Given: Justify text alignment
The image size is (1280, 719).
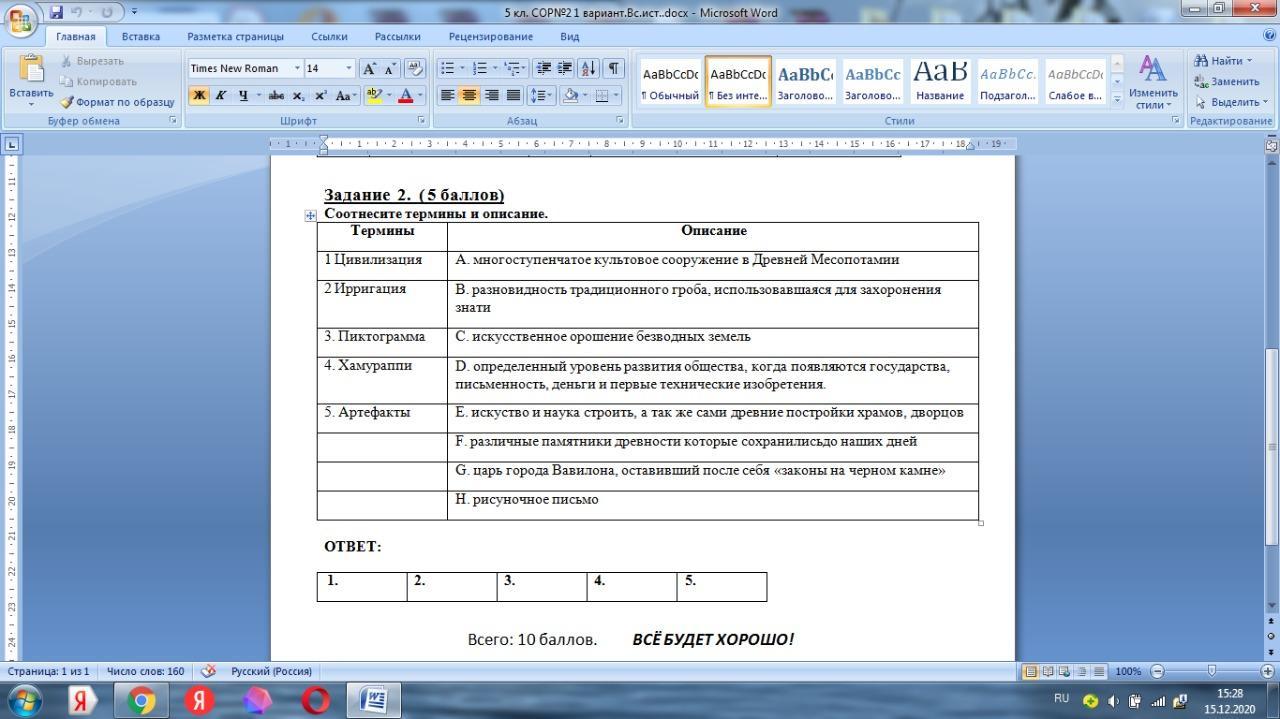Looking at the screenshot, I should coord(513,96).
